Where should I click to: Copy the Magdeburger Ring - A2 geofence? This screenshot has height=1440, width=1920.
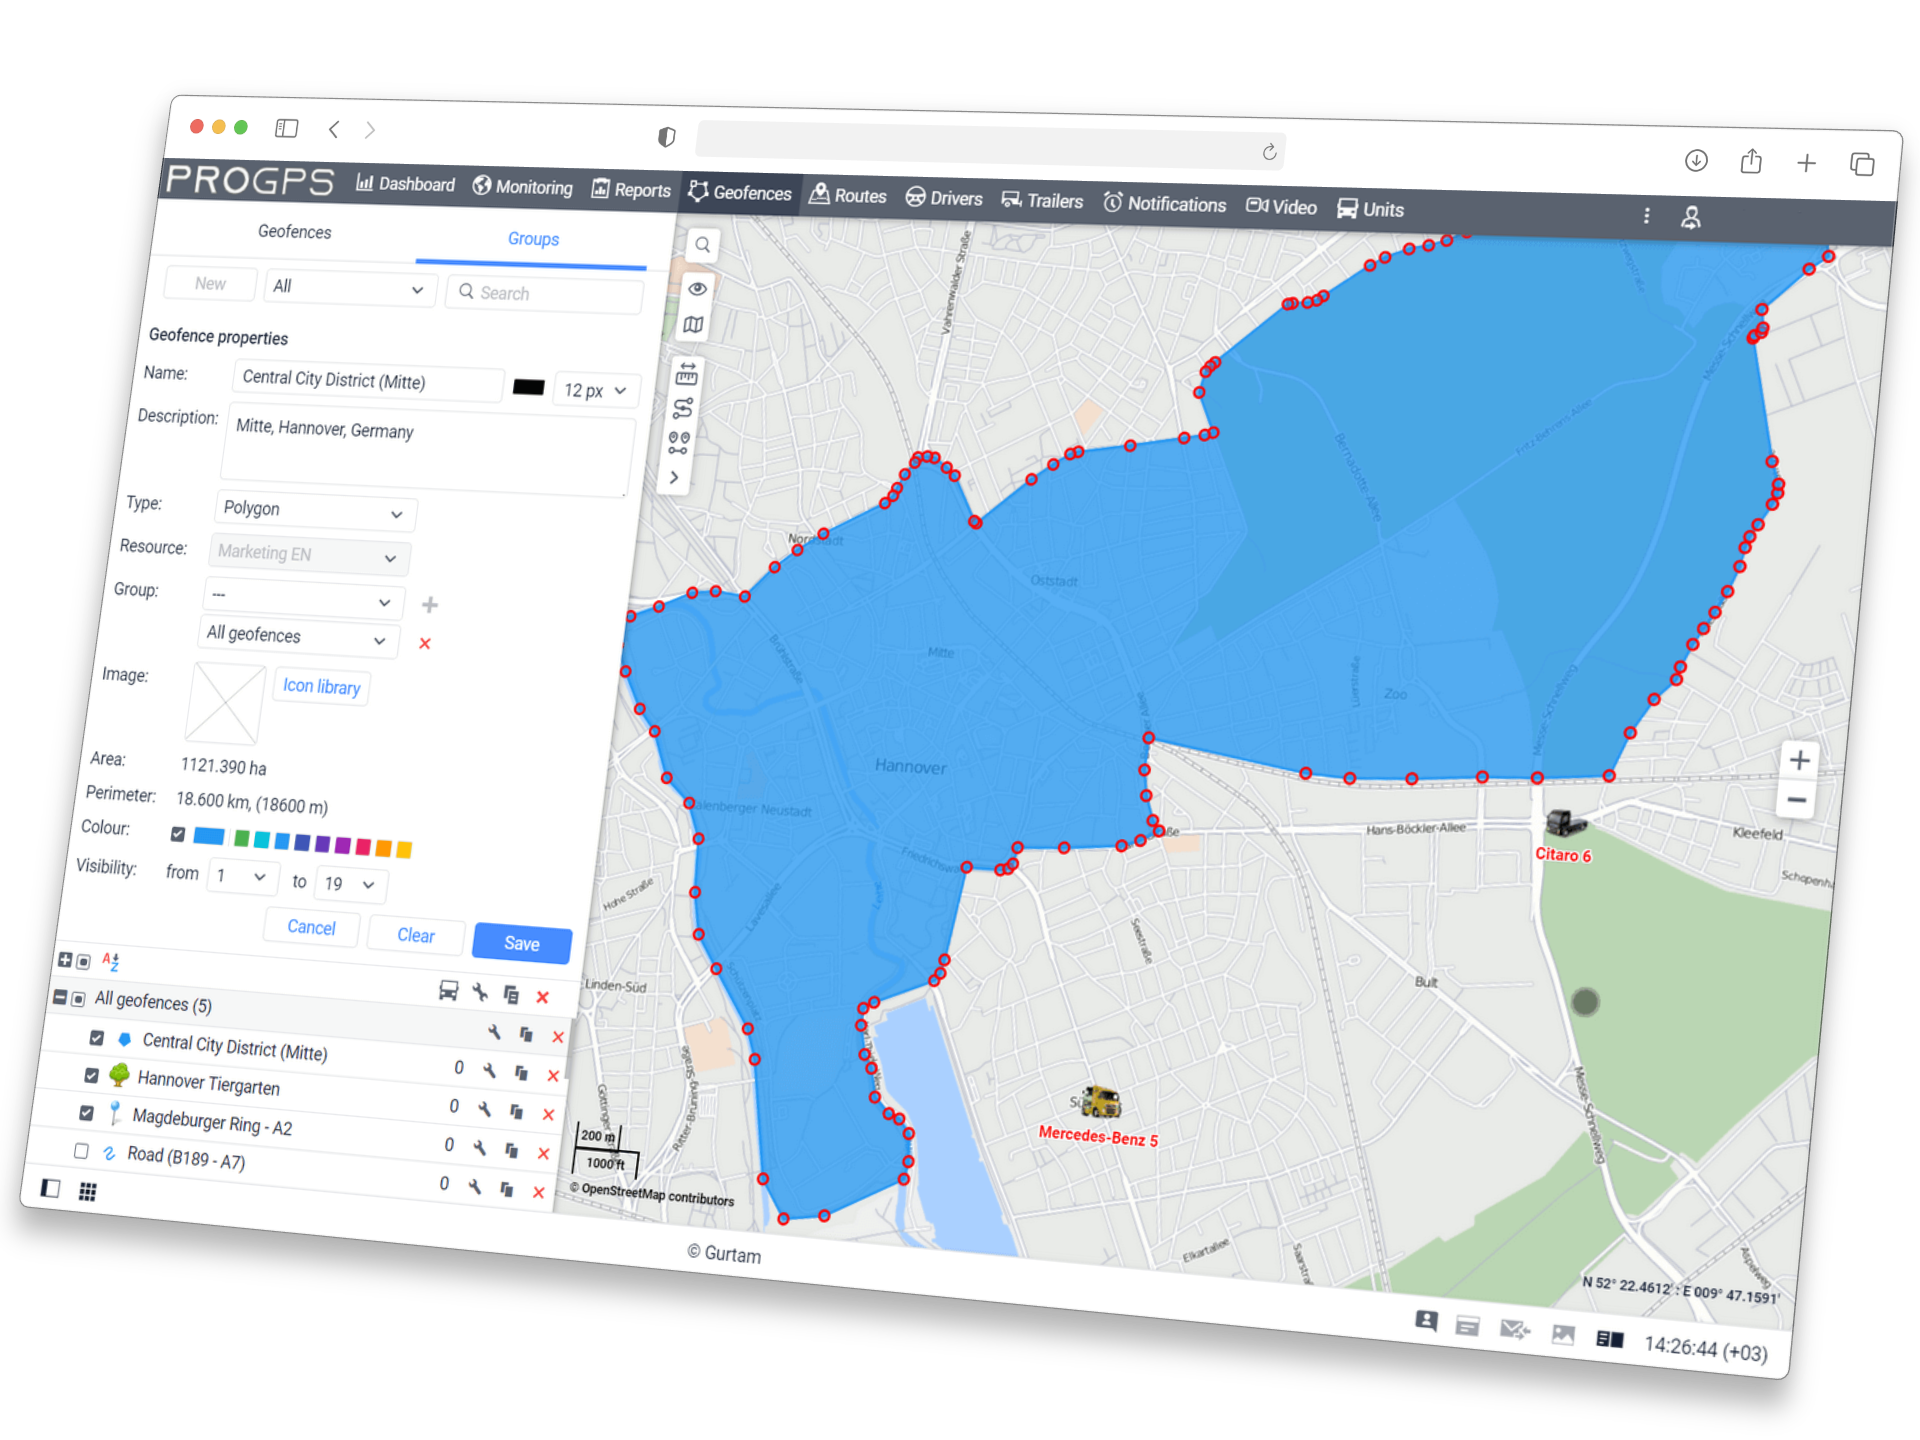[516, 1111]
